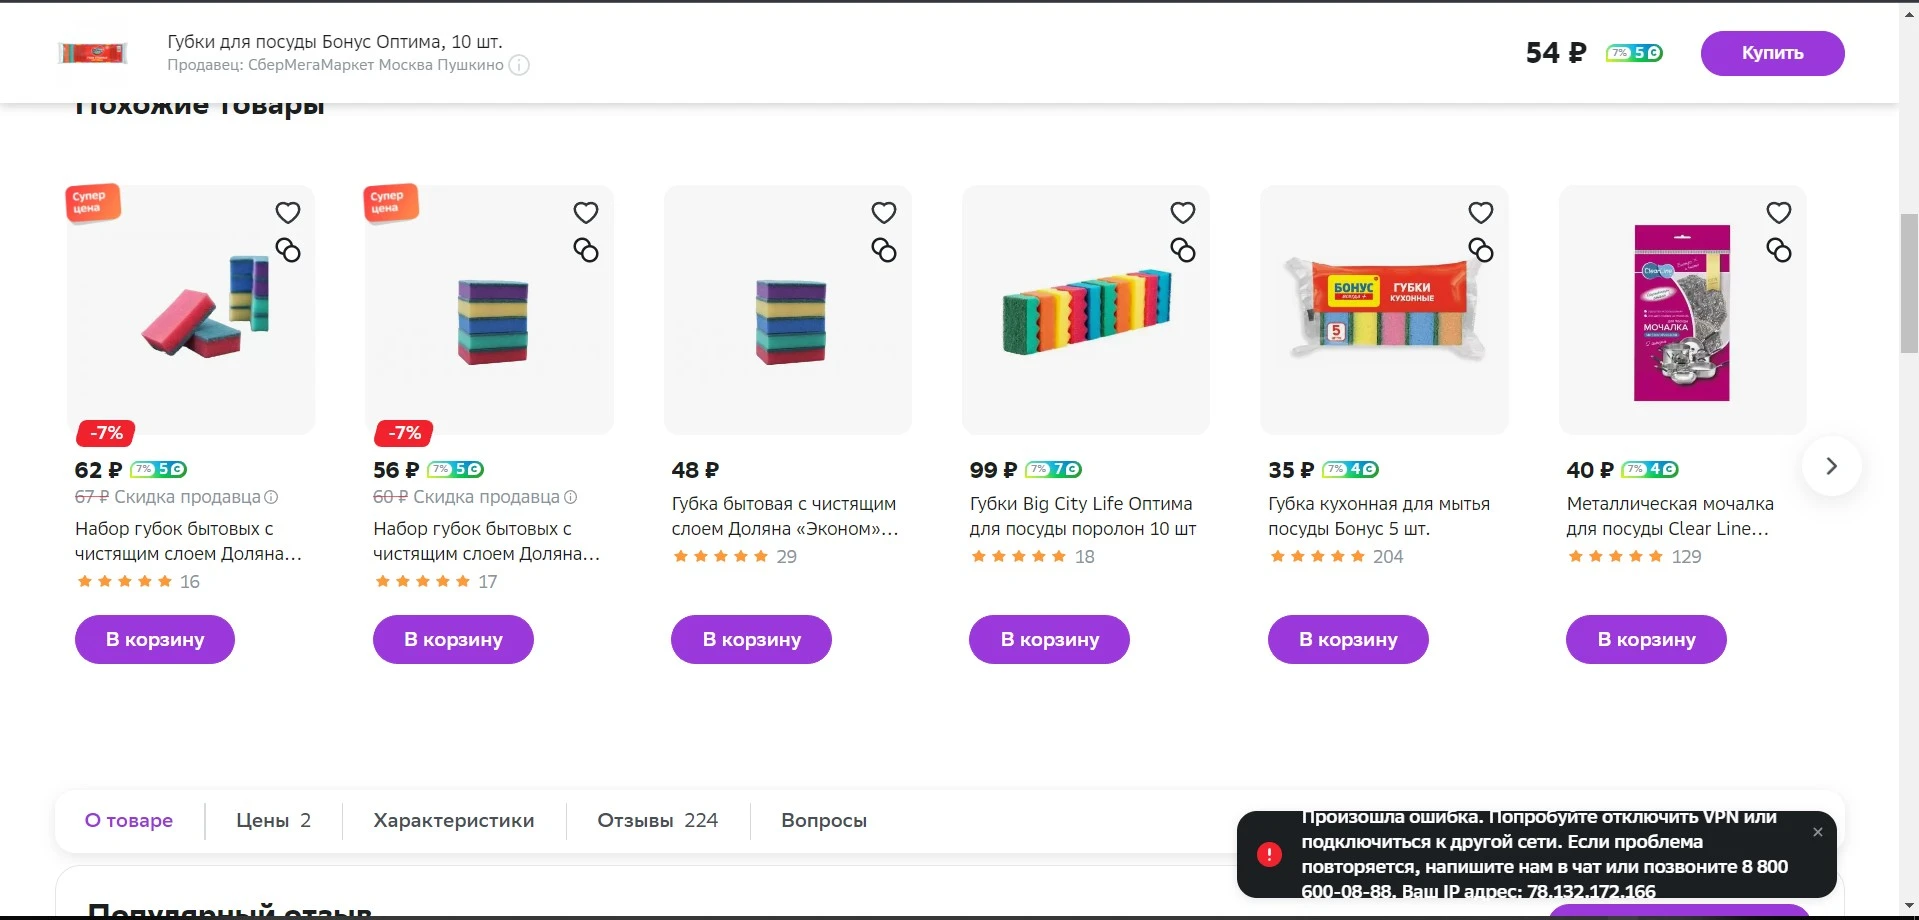Open discount info for the 60 ₽ item
Screen dimensions: 1919x920
pyautogui.click(x=570, y=497)
